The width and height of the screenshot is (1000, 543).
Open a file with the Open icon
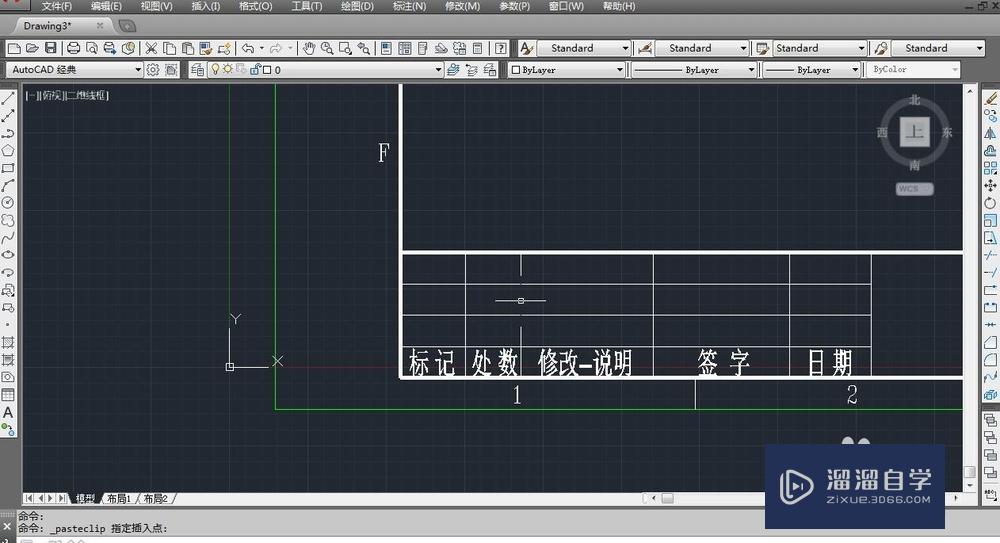(33, 48)
